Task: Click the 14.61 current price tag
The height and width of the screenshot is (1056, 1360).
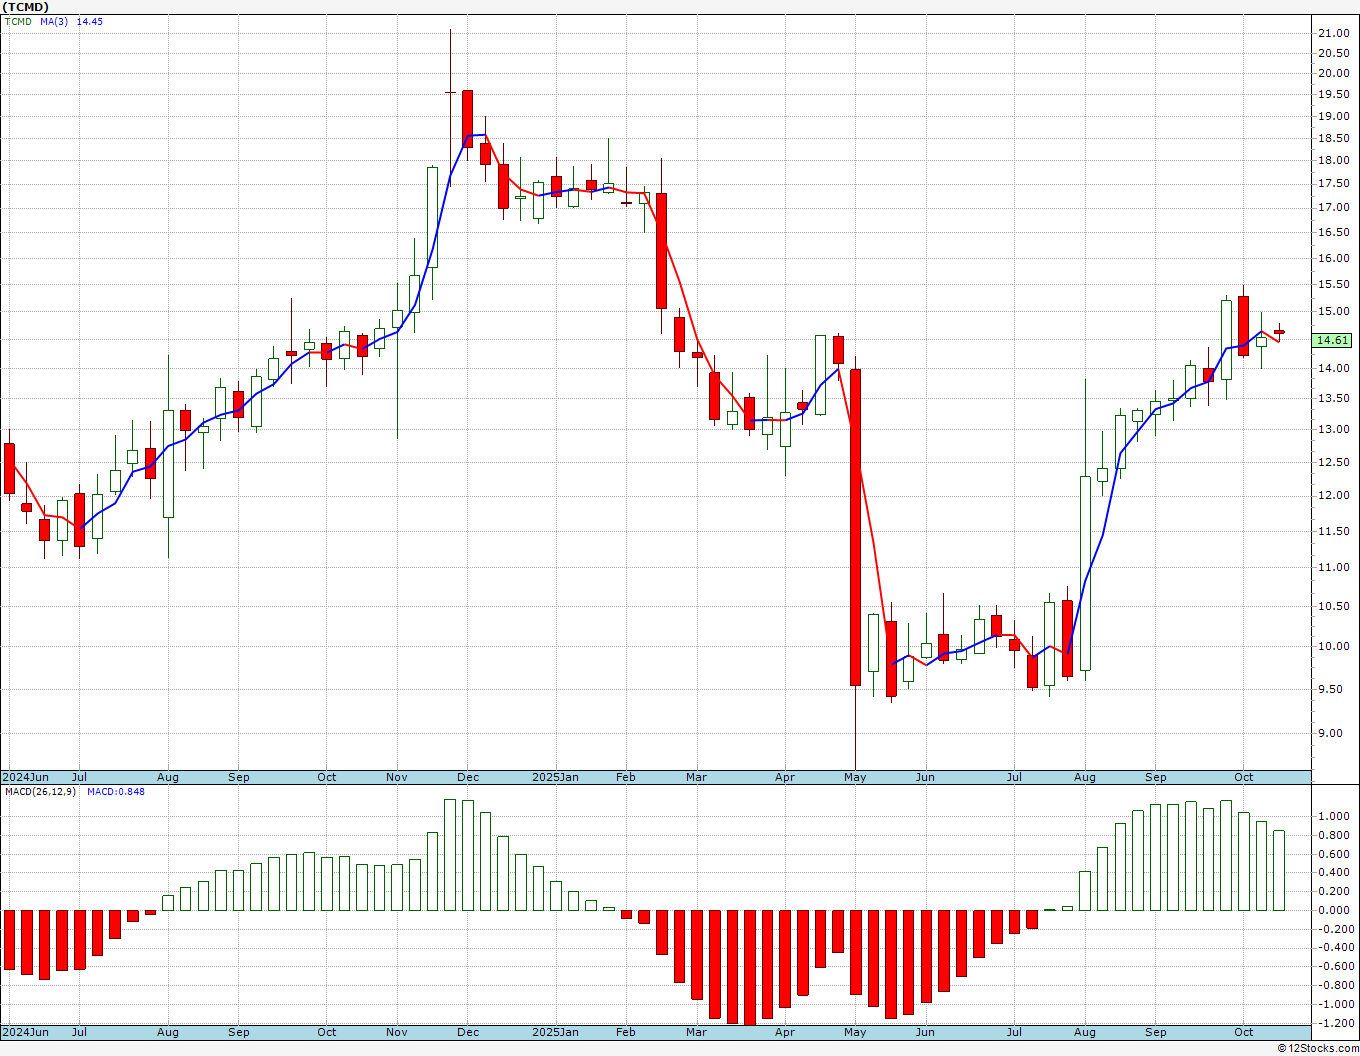Action: 1332,340
